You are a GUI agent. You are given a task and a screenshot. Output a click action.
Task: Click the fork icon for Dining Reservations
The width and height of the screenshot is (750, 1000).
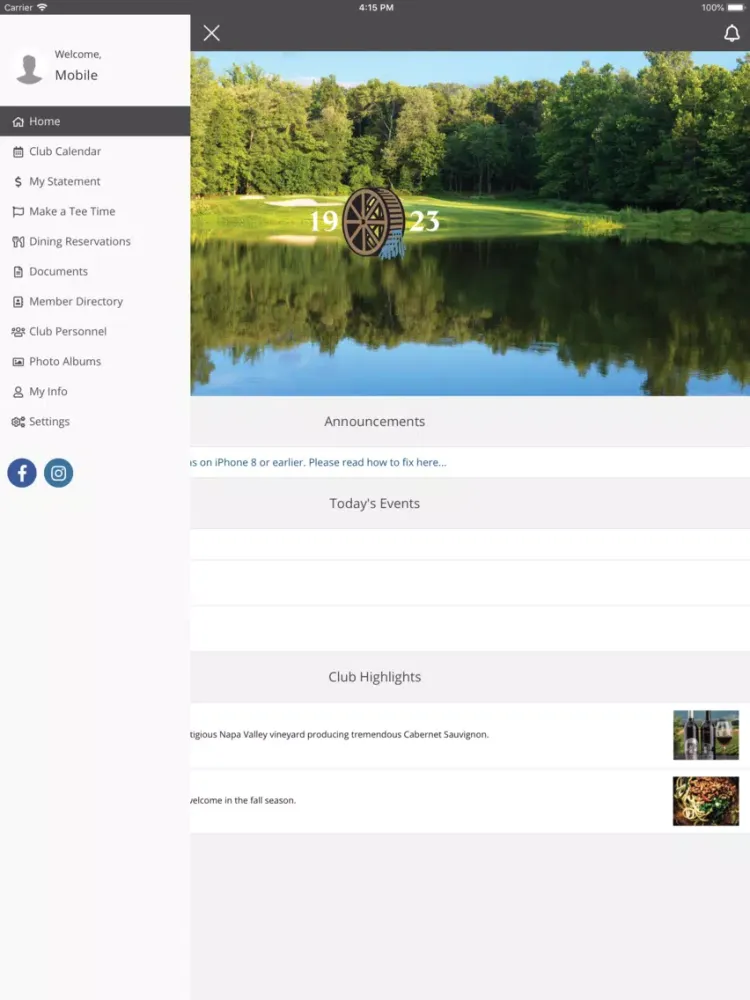[18, 242]
